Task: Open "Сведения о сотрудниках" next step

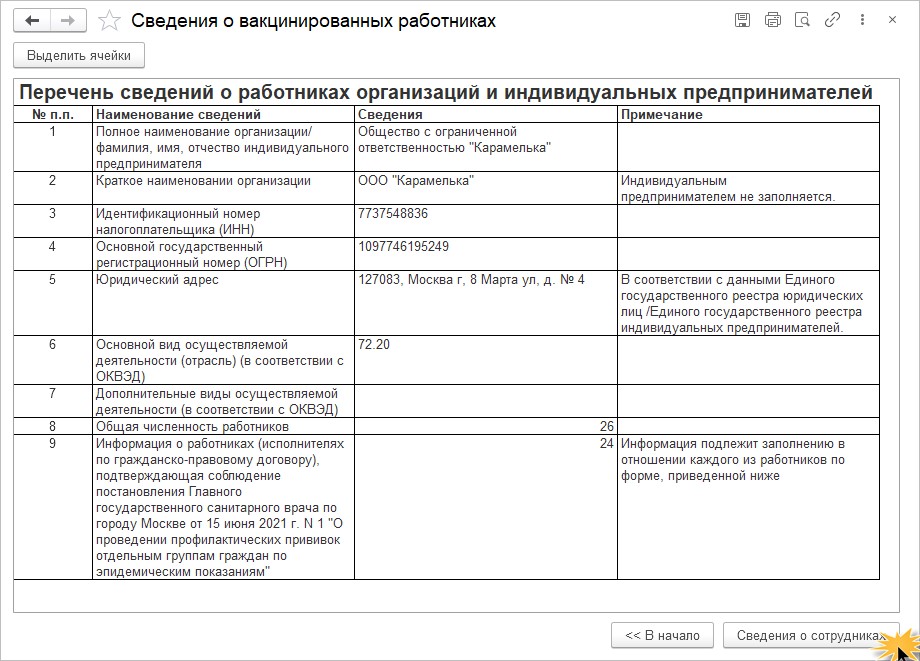Action: (x=811, y=635)
